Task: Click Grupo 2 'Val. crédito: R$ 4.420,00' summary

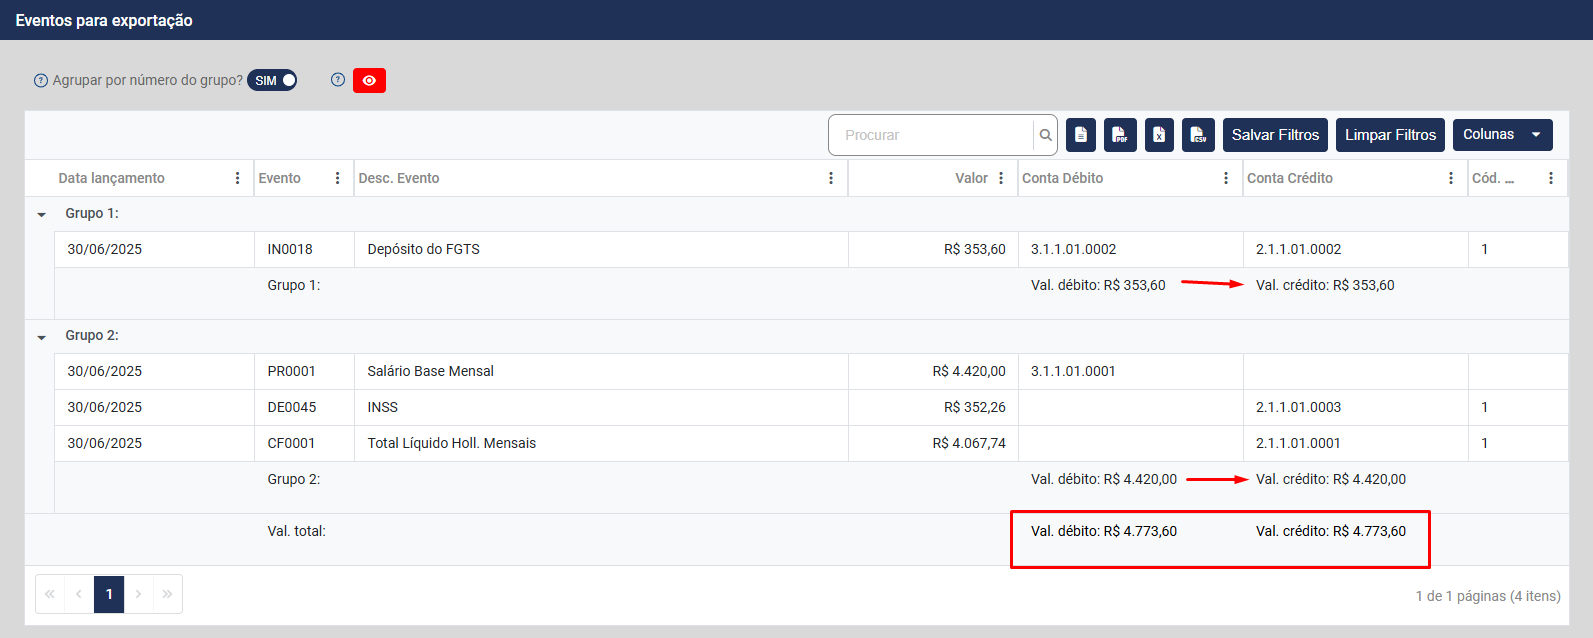Action: point(1331,479)
